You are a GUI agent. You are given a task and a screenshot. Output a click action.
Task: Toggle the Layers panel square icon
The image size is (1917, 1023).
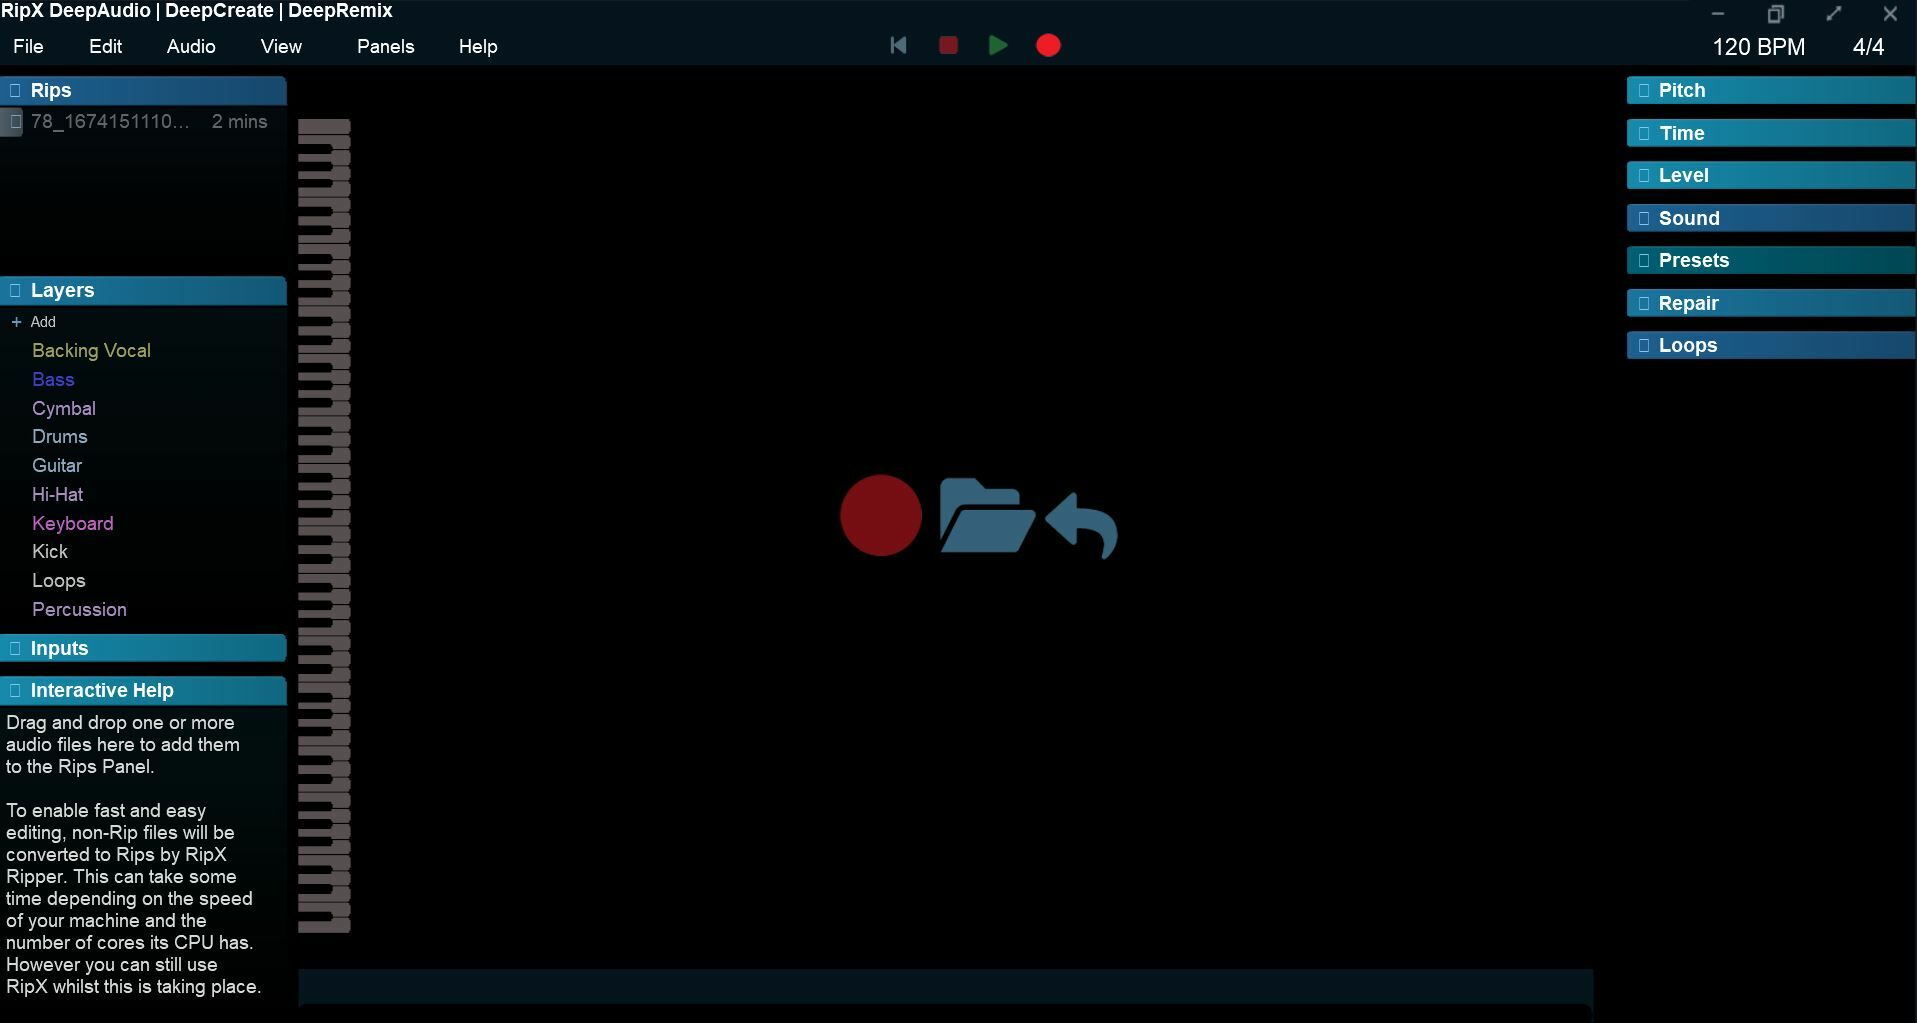pyautogui.click(x=15, y=290)
